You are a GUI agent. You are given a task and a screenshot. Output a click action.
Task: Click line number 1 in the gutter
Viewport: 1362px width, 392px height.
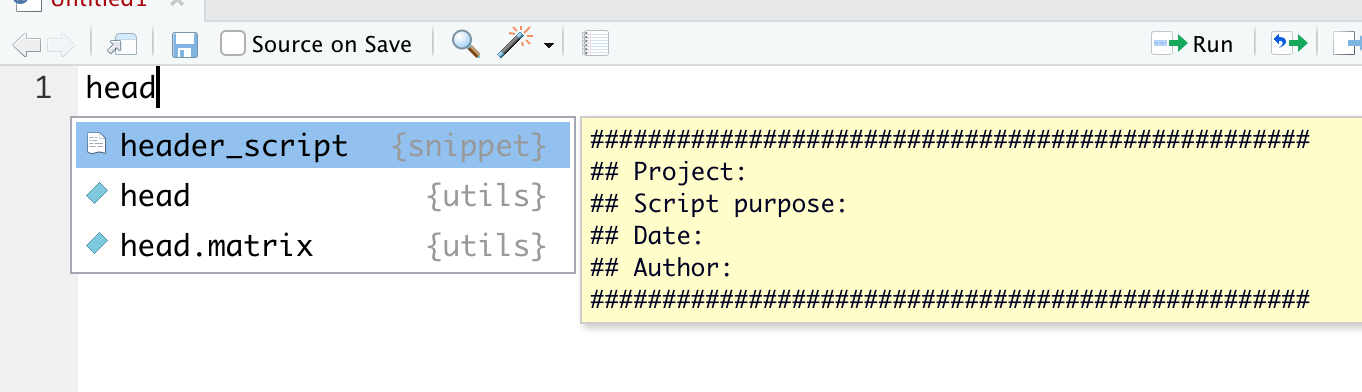[x=43, y=88]
